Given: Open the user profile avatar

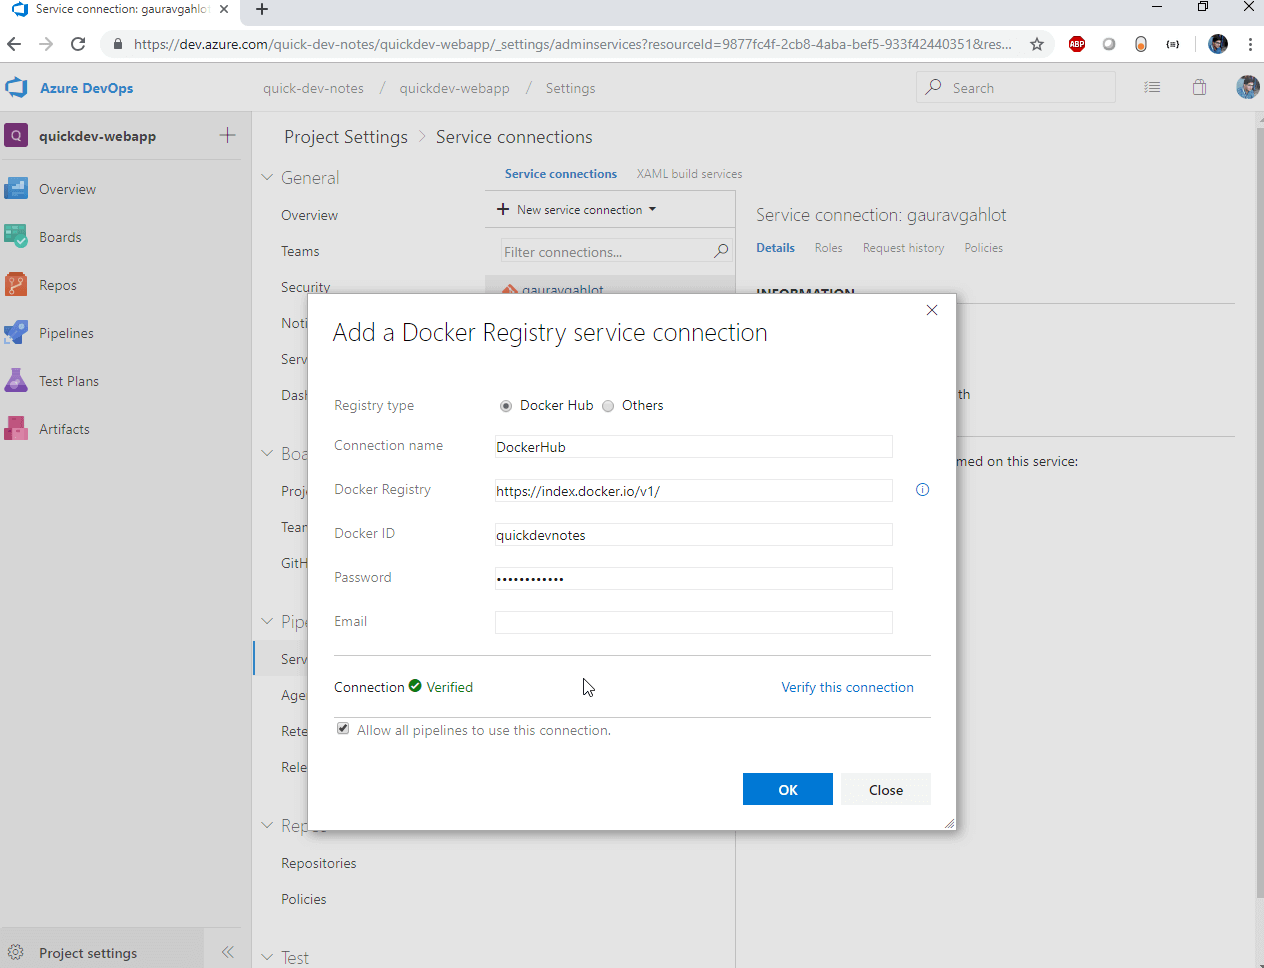Looking at the screenshot, I should click(1248, 87).
